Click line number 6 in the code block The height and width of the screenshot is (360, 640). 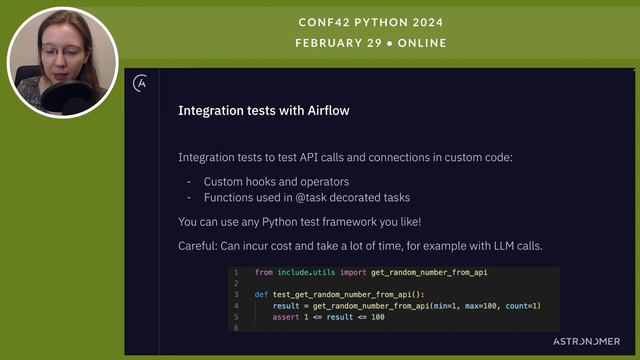coord(236,328)
